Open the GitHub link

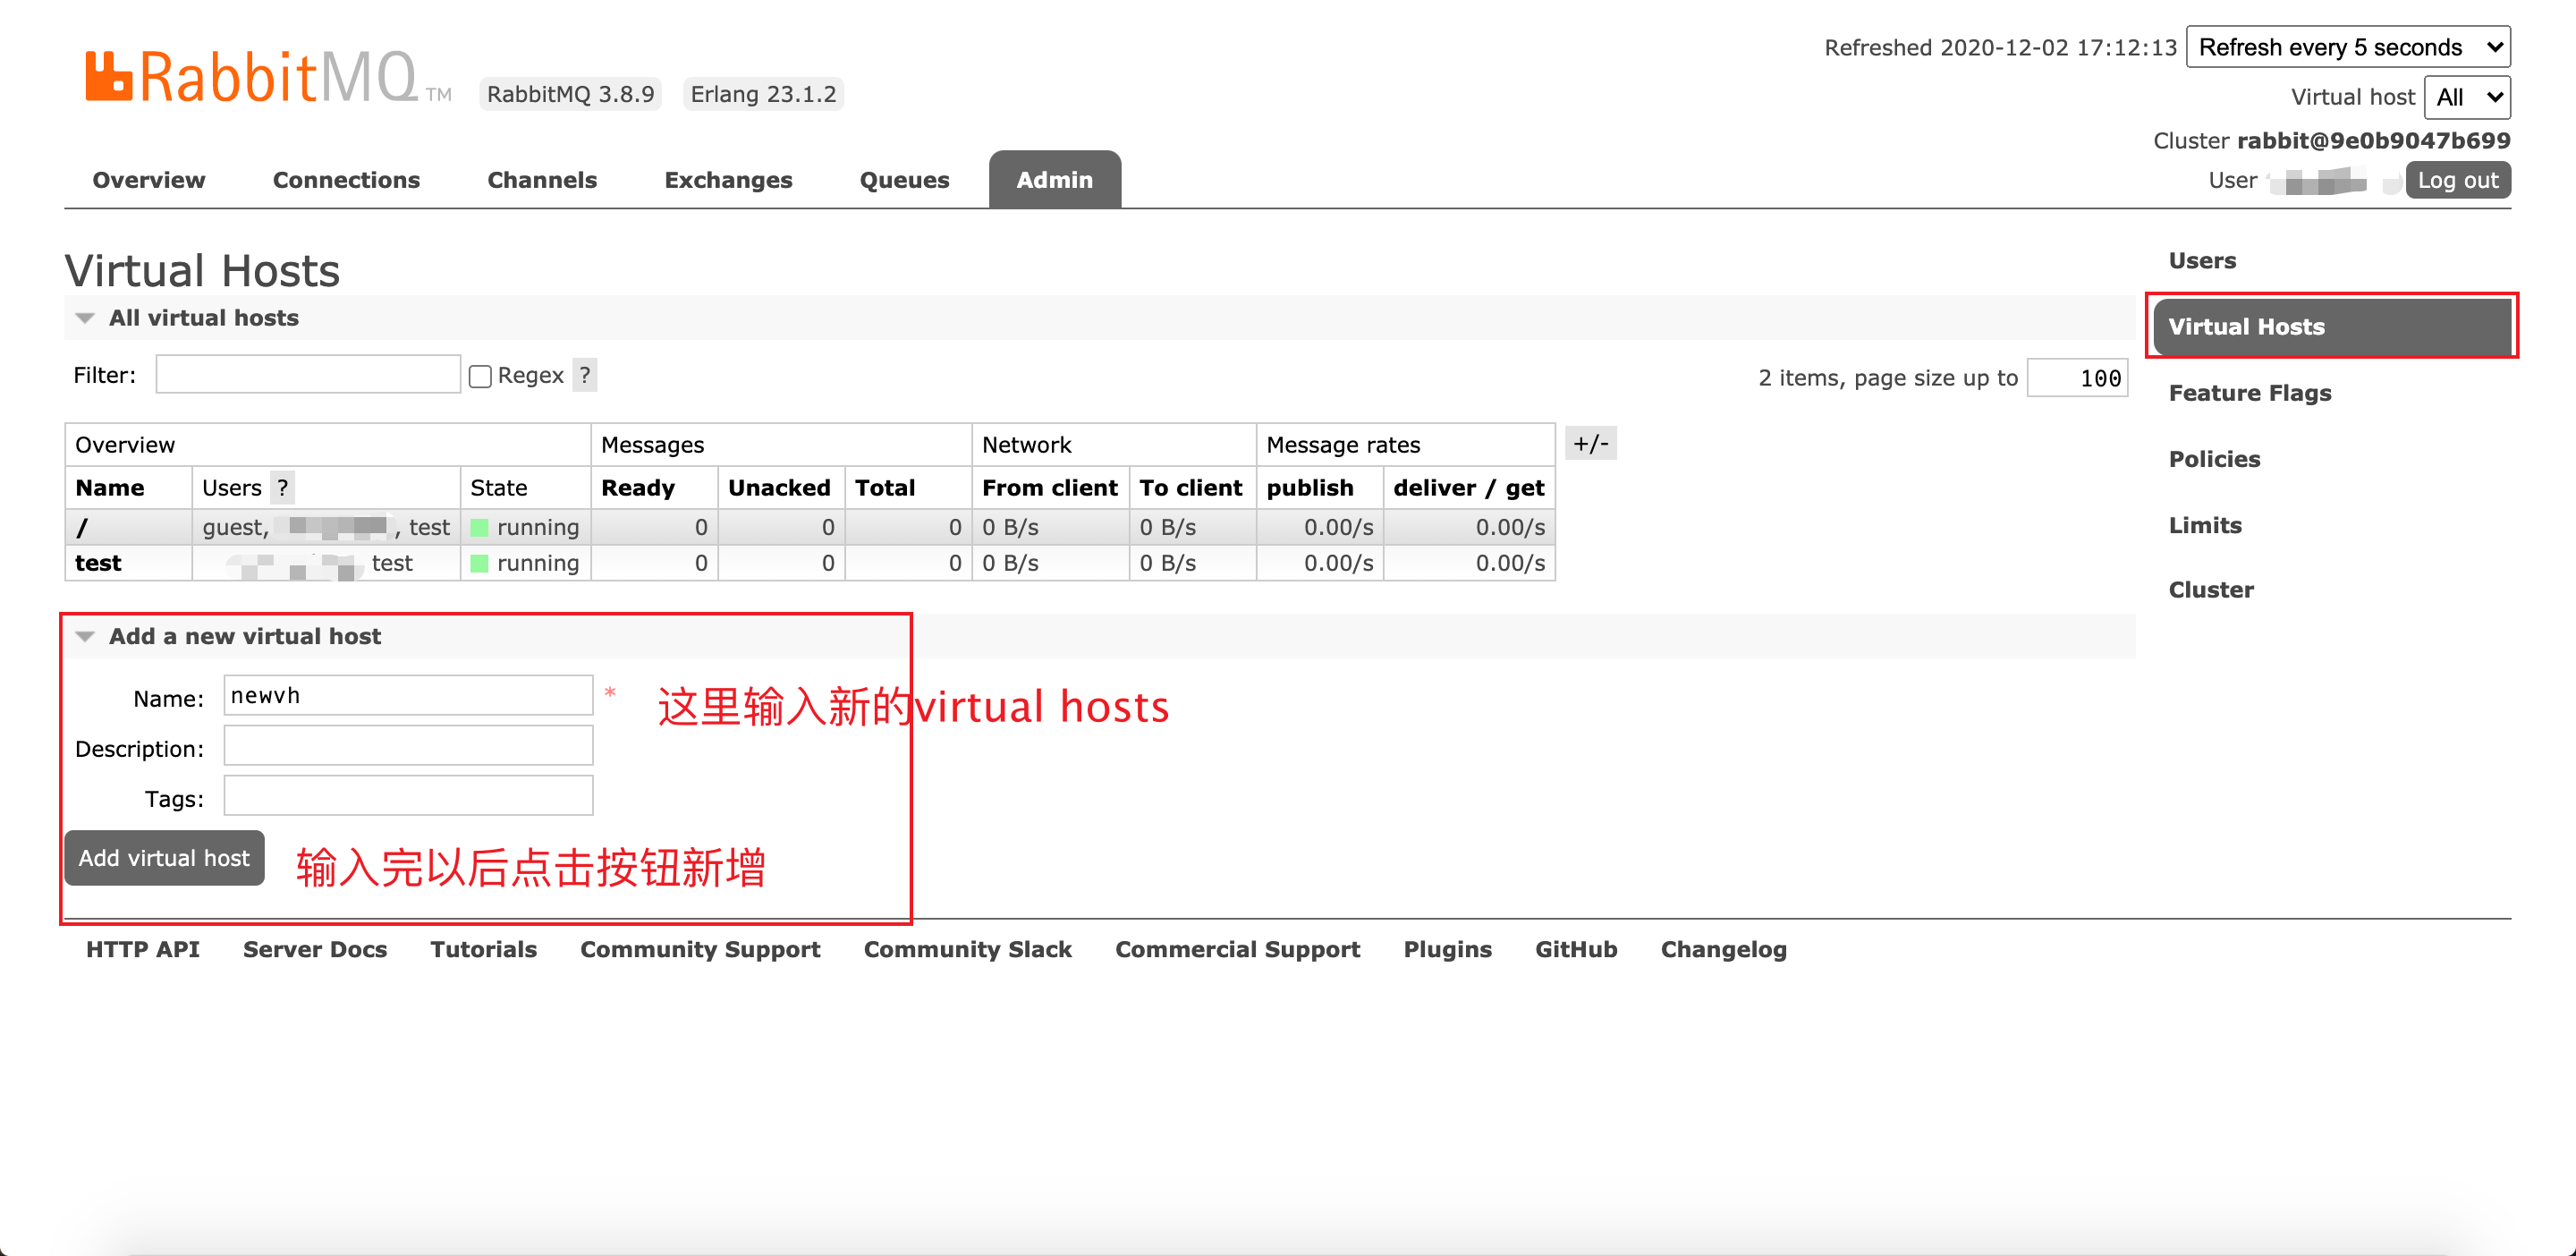tap(1575, 949)
